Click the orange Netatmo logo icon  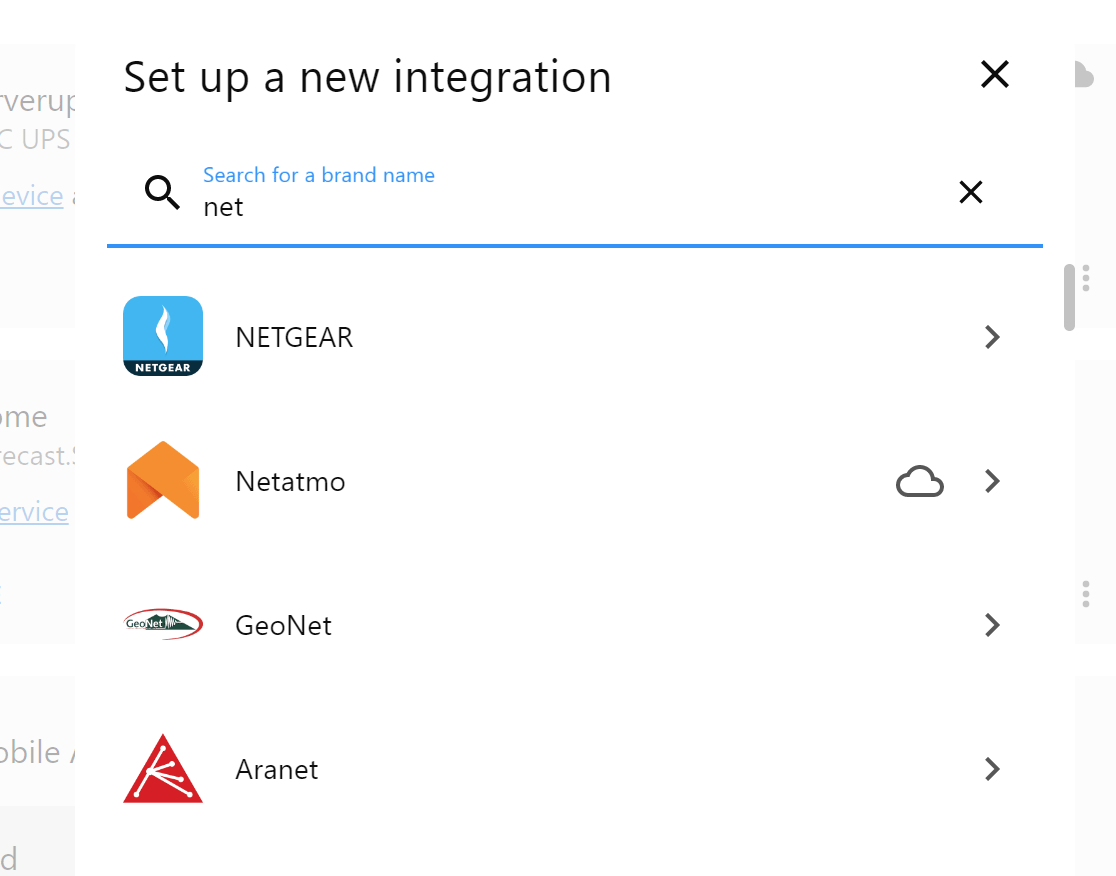[163, 481]
